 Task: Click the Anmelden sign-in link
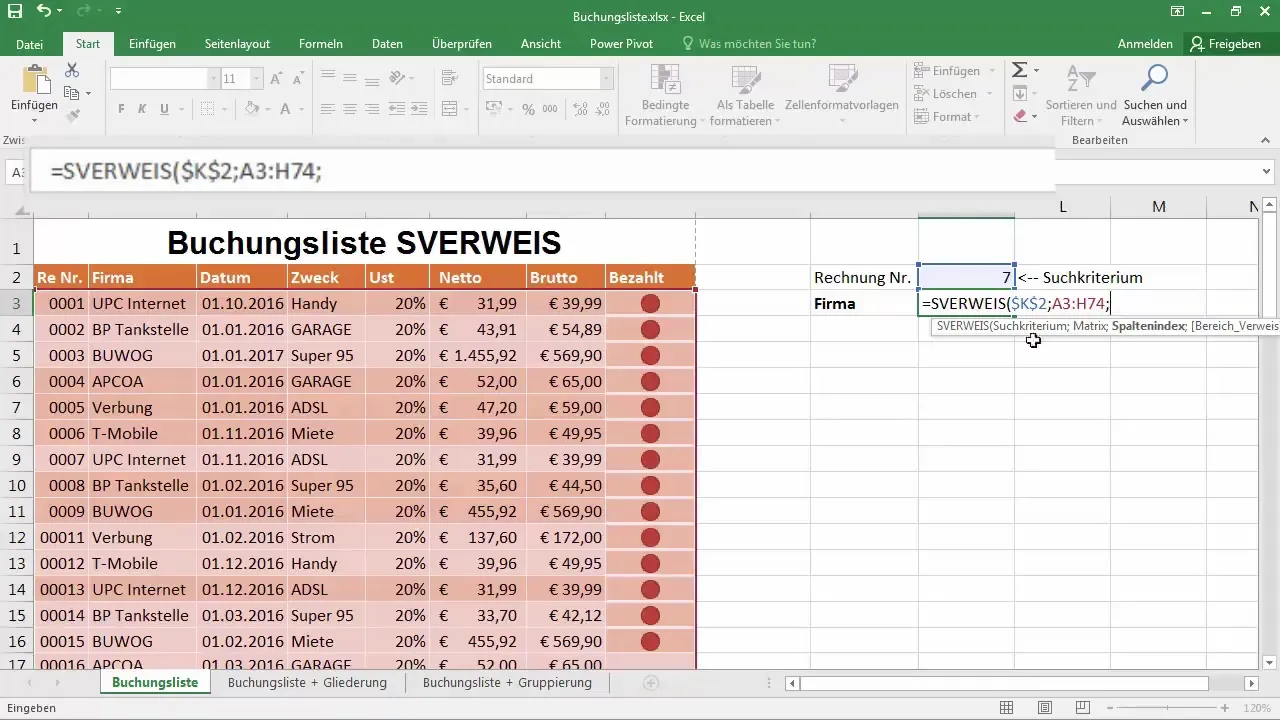pos(1145,44)
